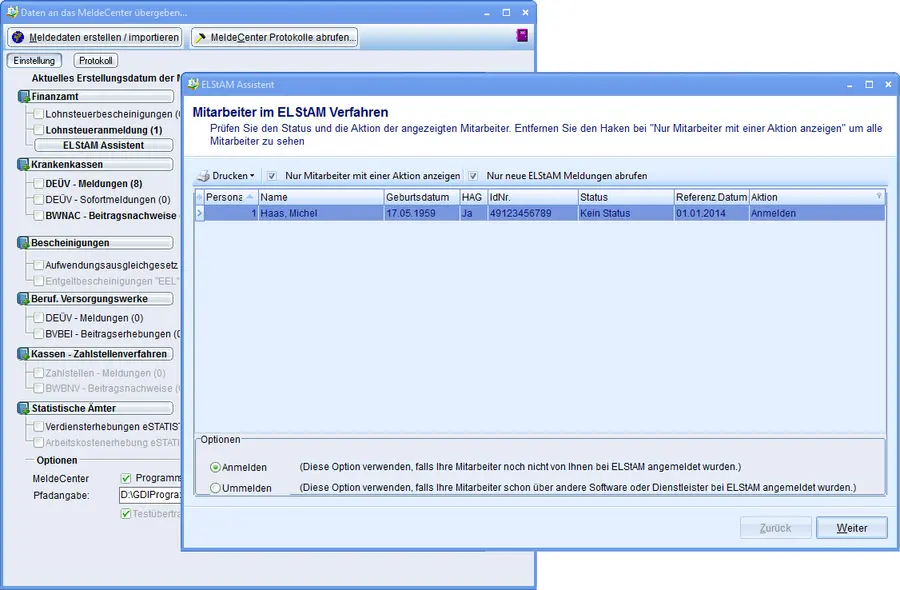
Task: Click the Krankenkassen section icon
Action: [24, 164]
